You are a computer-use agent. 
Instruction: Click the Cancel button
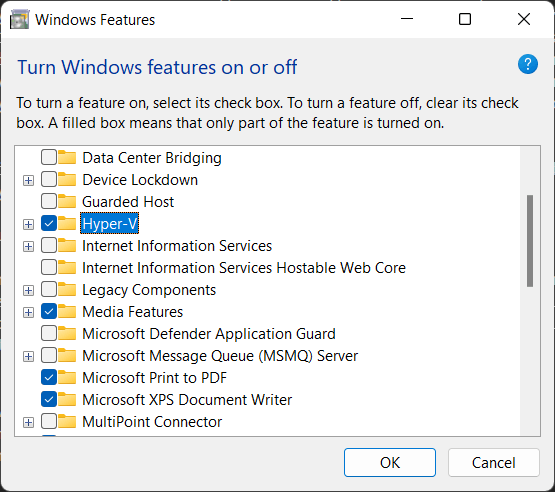[x=494, y=463]
